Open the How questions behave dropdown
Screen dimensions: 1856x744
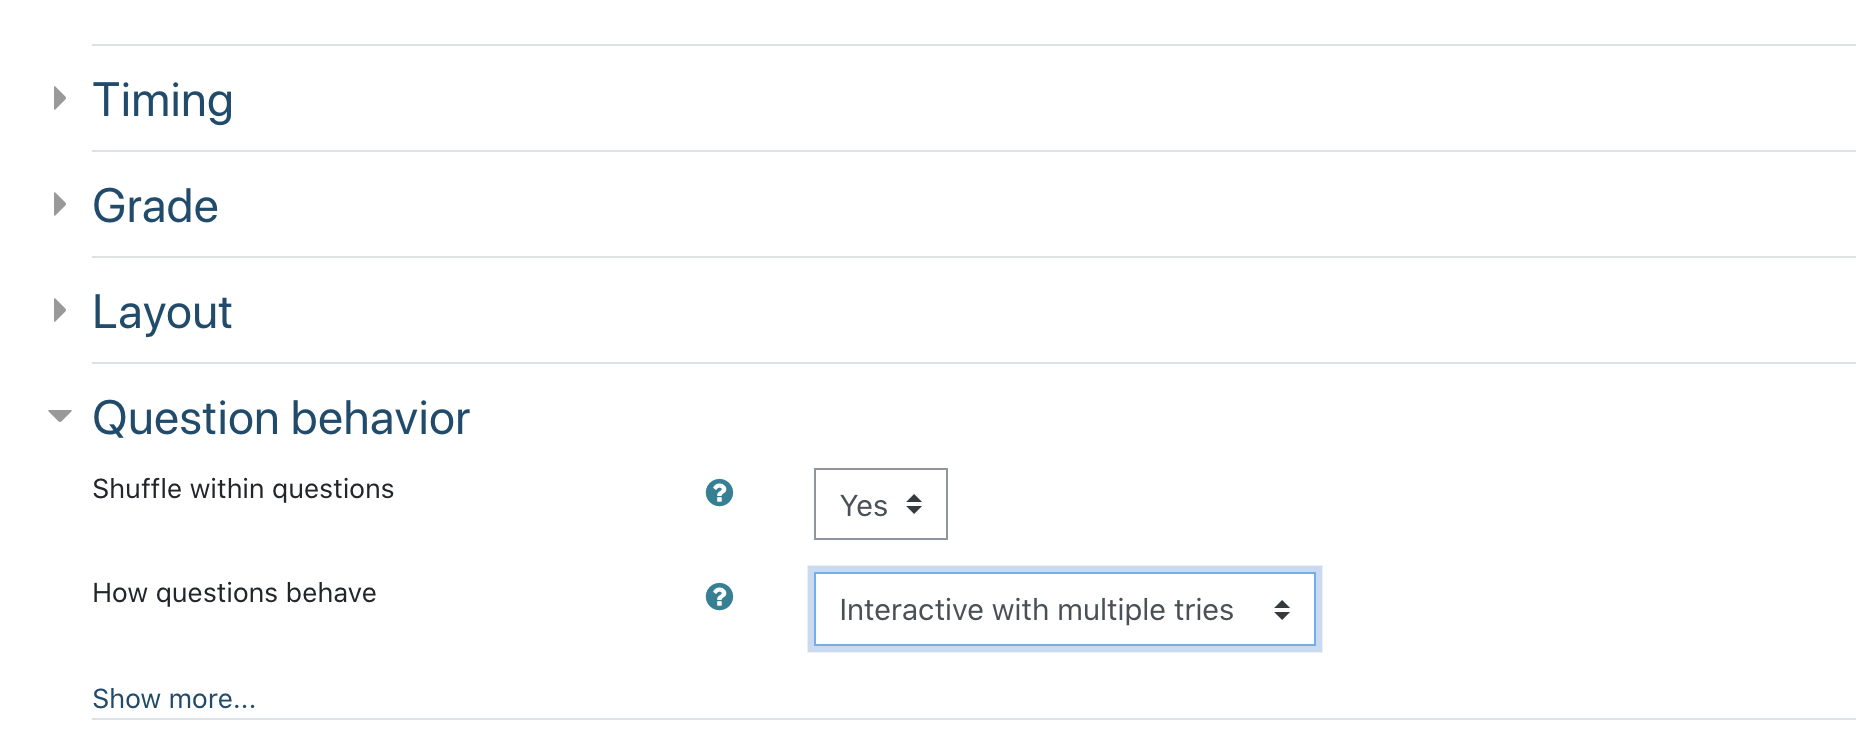pyautogui.click(x=1065, y=609)
